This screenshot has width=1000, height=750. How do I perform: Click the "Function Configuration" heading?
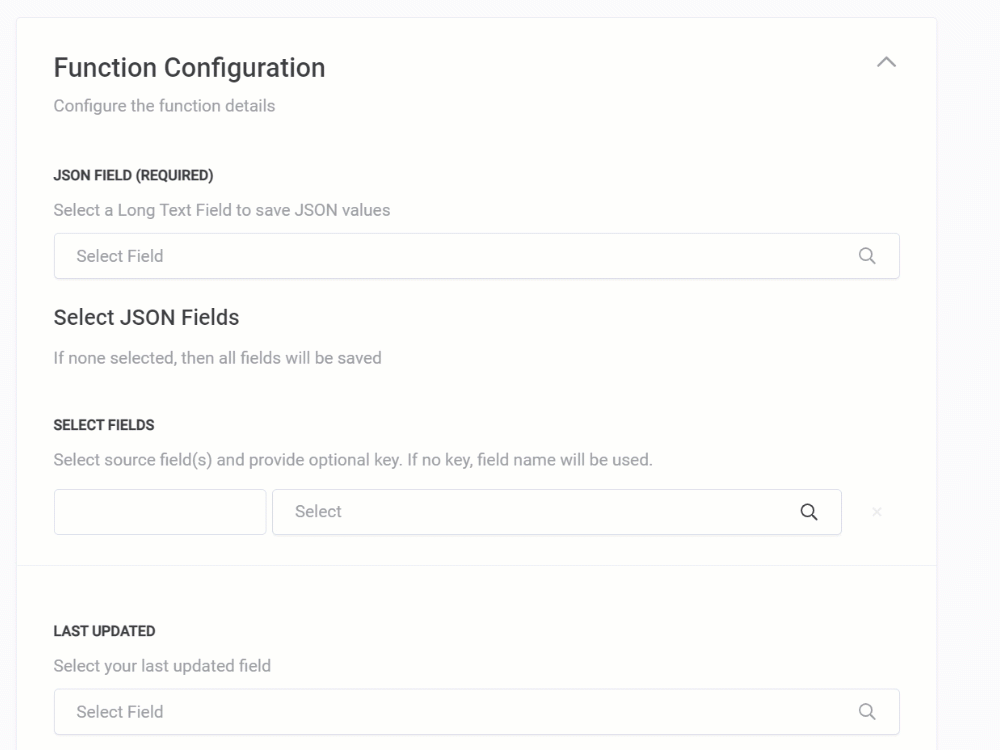pyautogui.click(x=189, y=68)
